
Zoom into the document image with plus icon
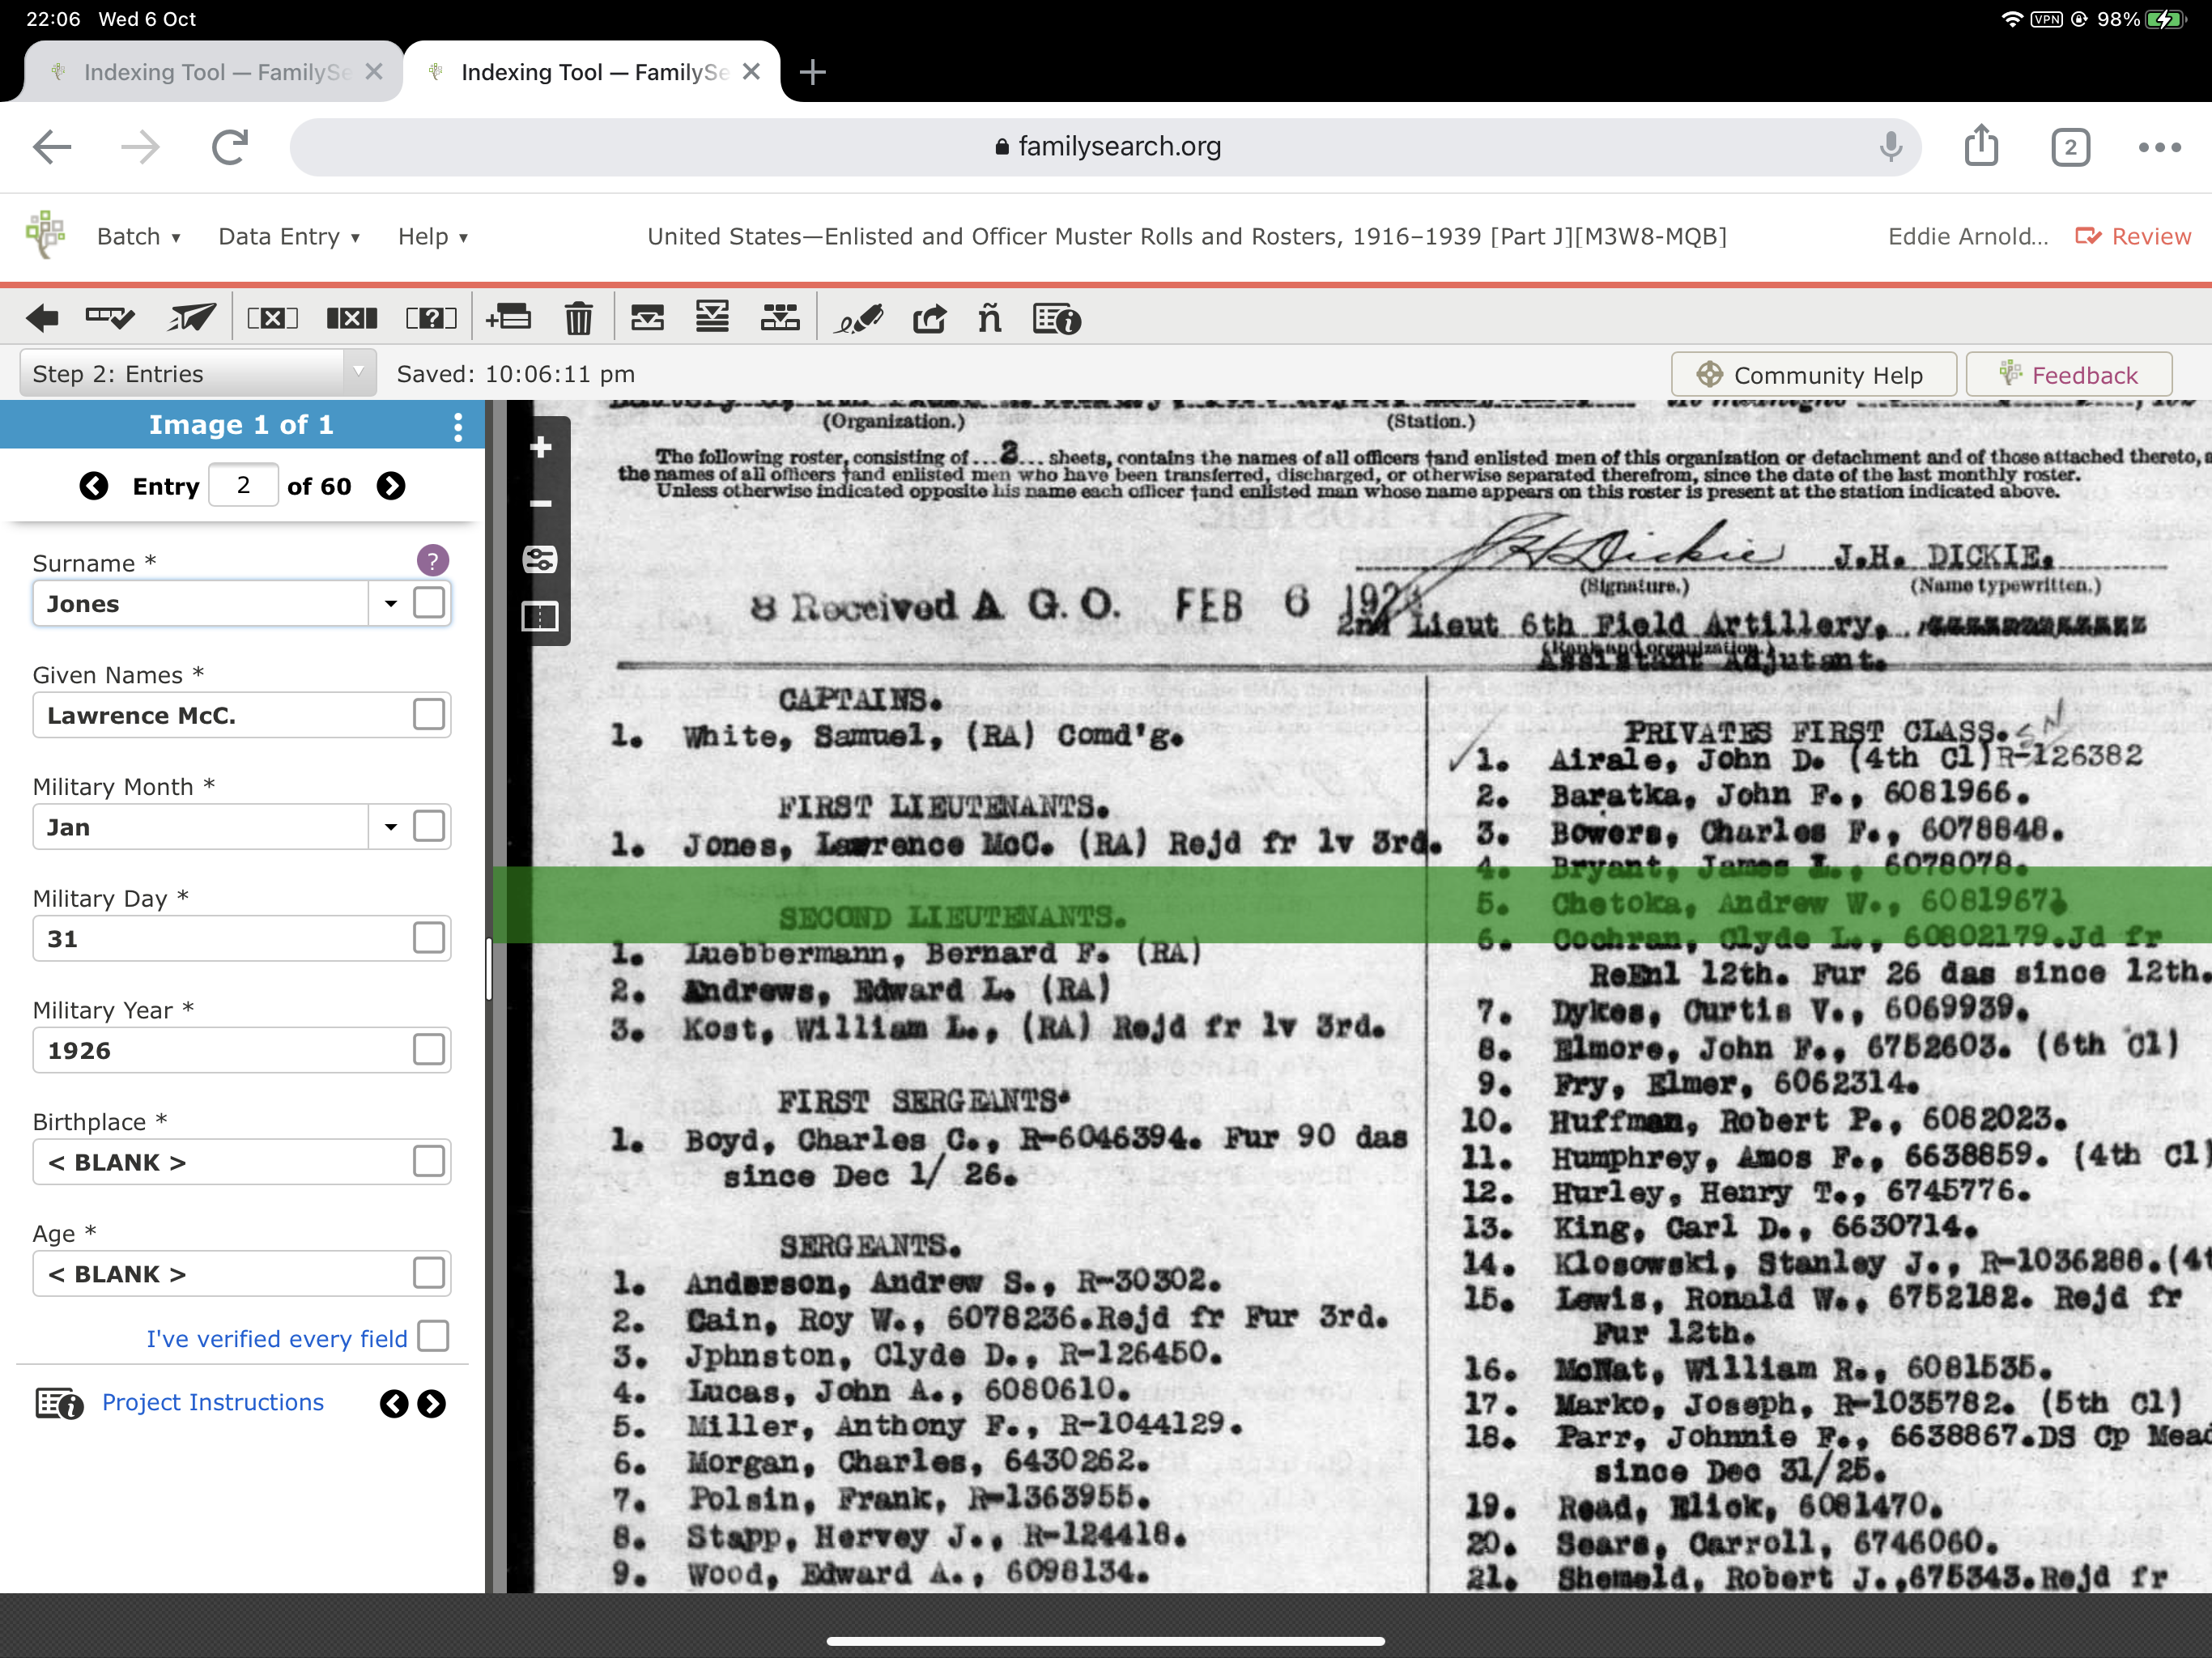click(539, 447)
